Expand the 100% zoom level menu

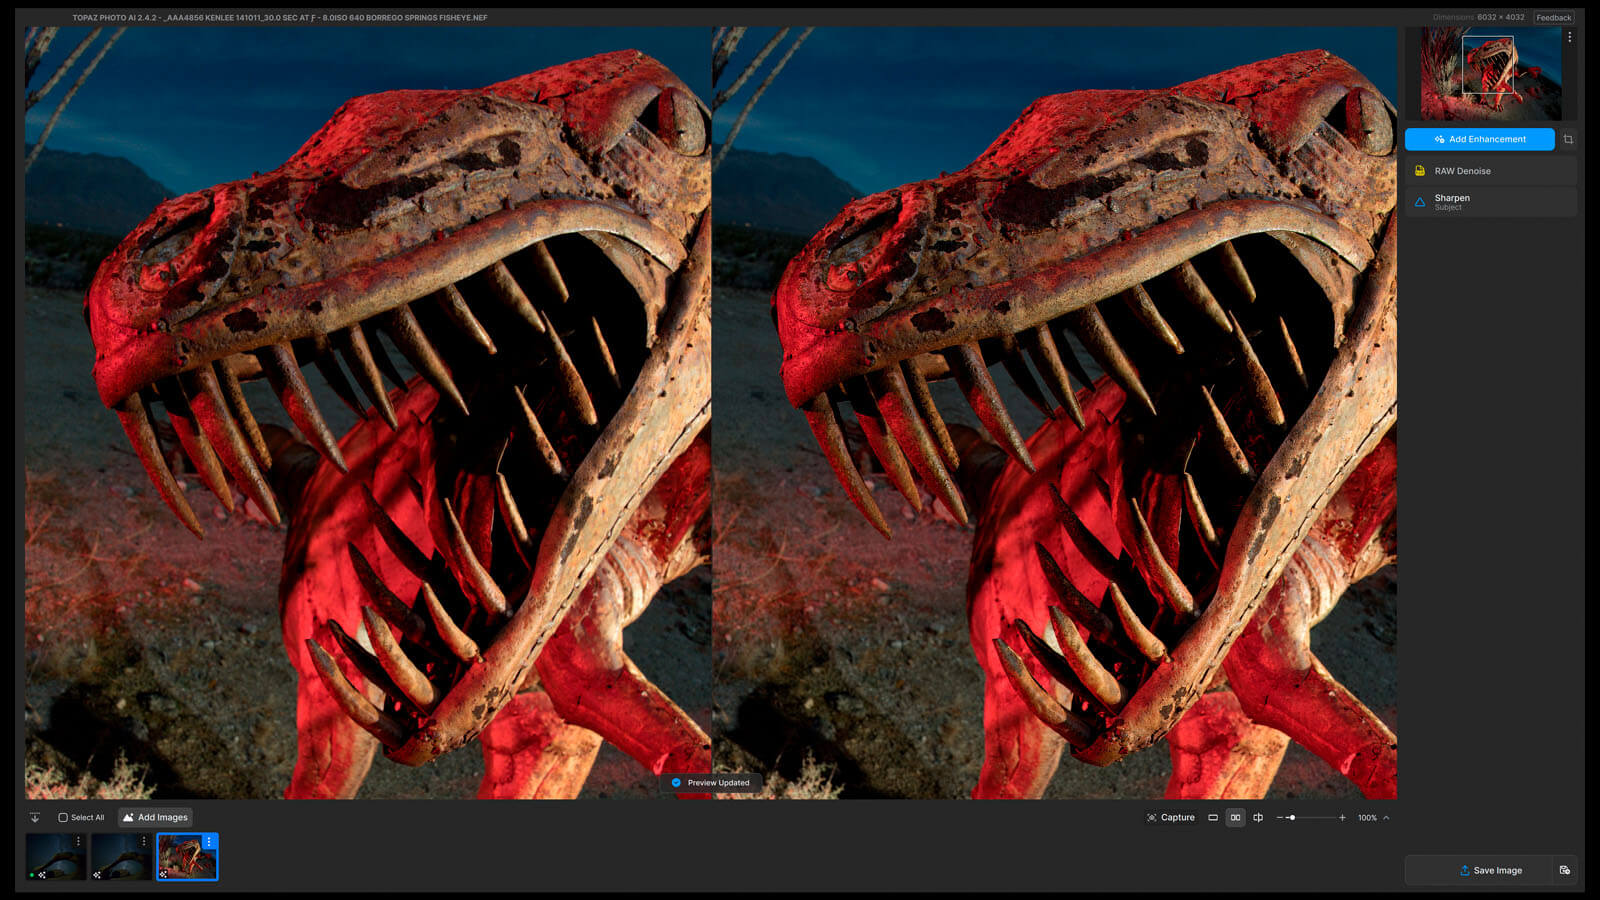pos(1386,818)
